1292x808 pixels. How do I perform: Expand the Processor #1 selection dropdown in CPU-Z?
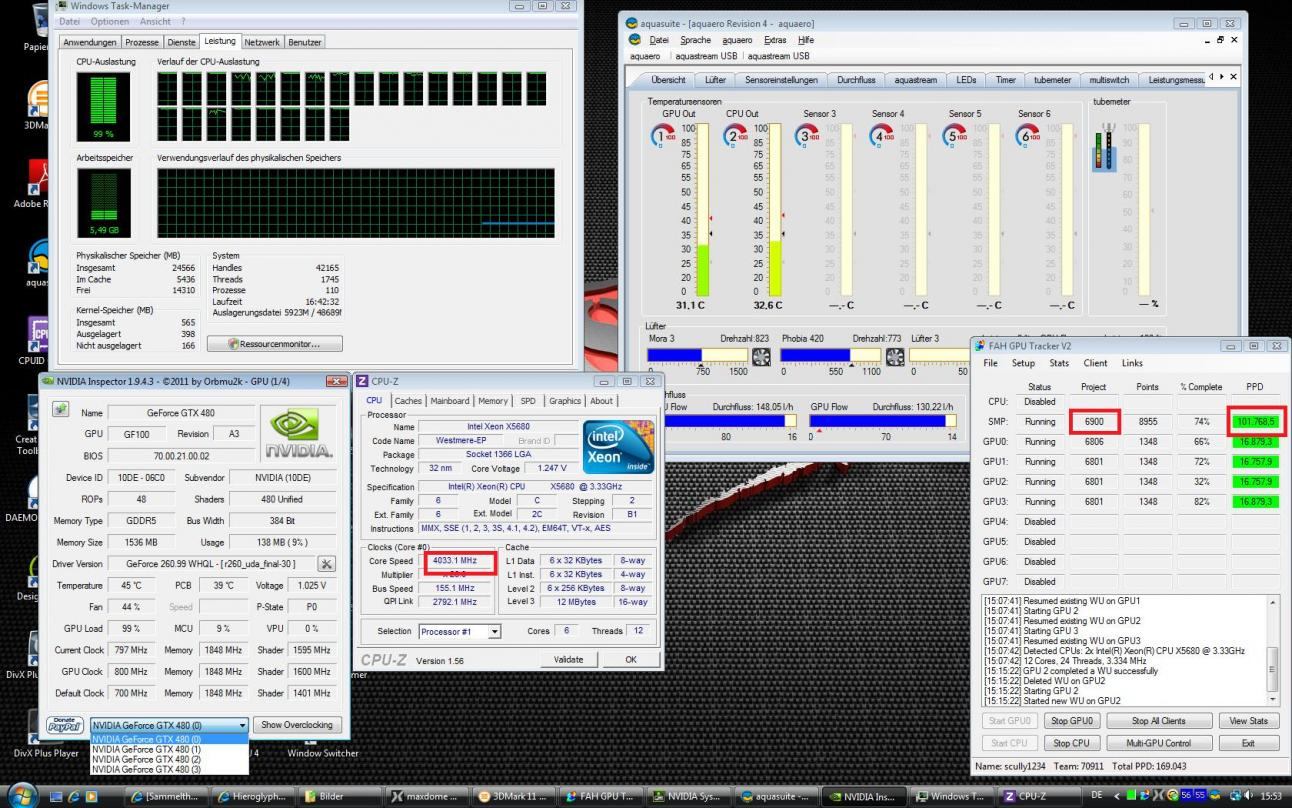(x=493, y=631)
